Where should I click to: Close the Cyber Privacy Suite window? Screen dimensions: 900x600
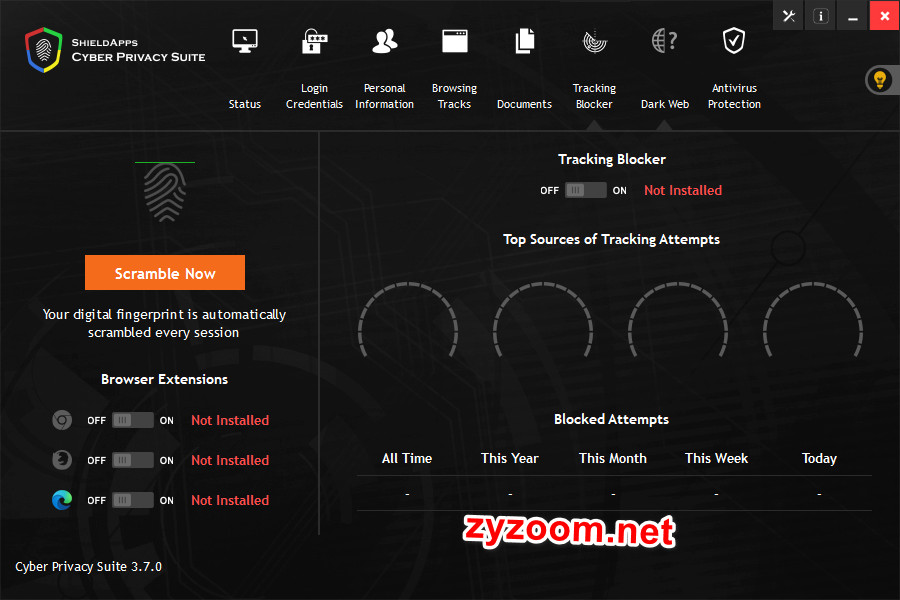885,16
